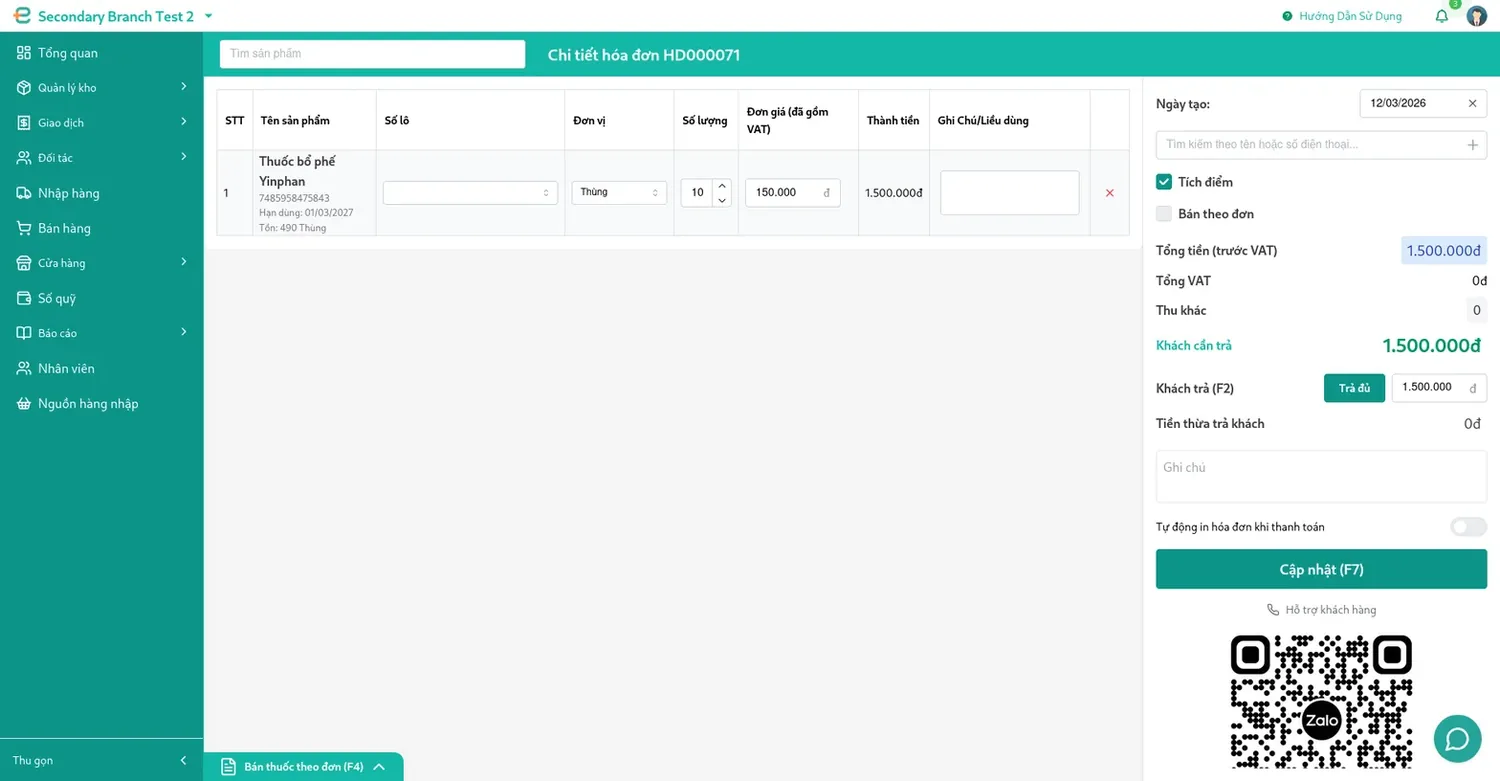
Task: Open the user avatar profile
Action: point(1476,16)
